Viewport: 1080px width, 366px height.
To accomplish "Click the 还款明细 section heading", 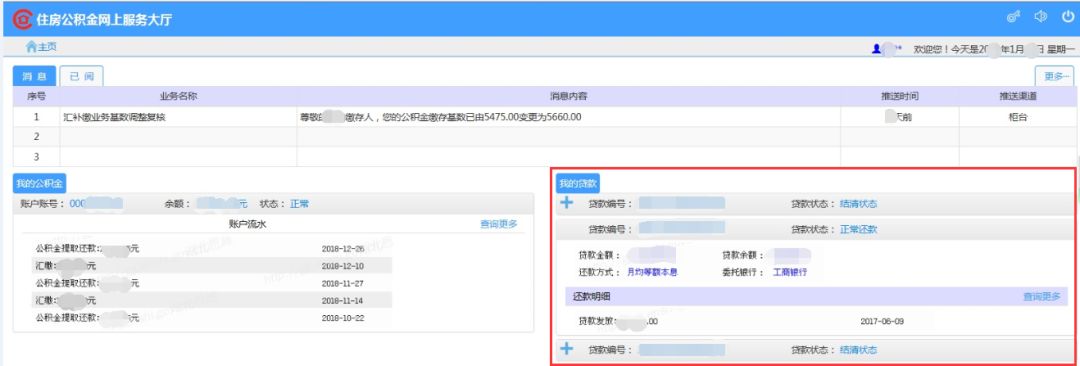I will pyautogui.click(x=592, y=296).
